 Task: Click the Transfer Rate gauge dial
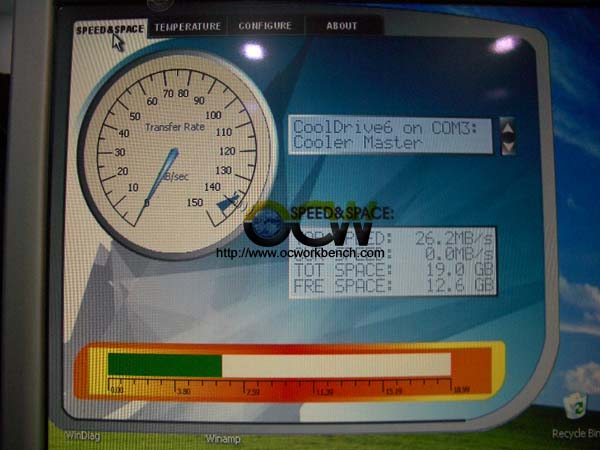pyautogui.click(x=177, y=155)
